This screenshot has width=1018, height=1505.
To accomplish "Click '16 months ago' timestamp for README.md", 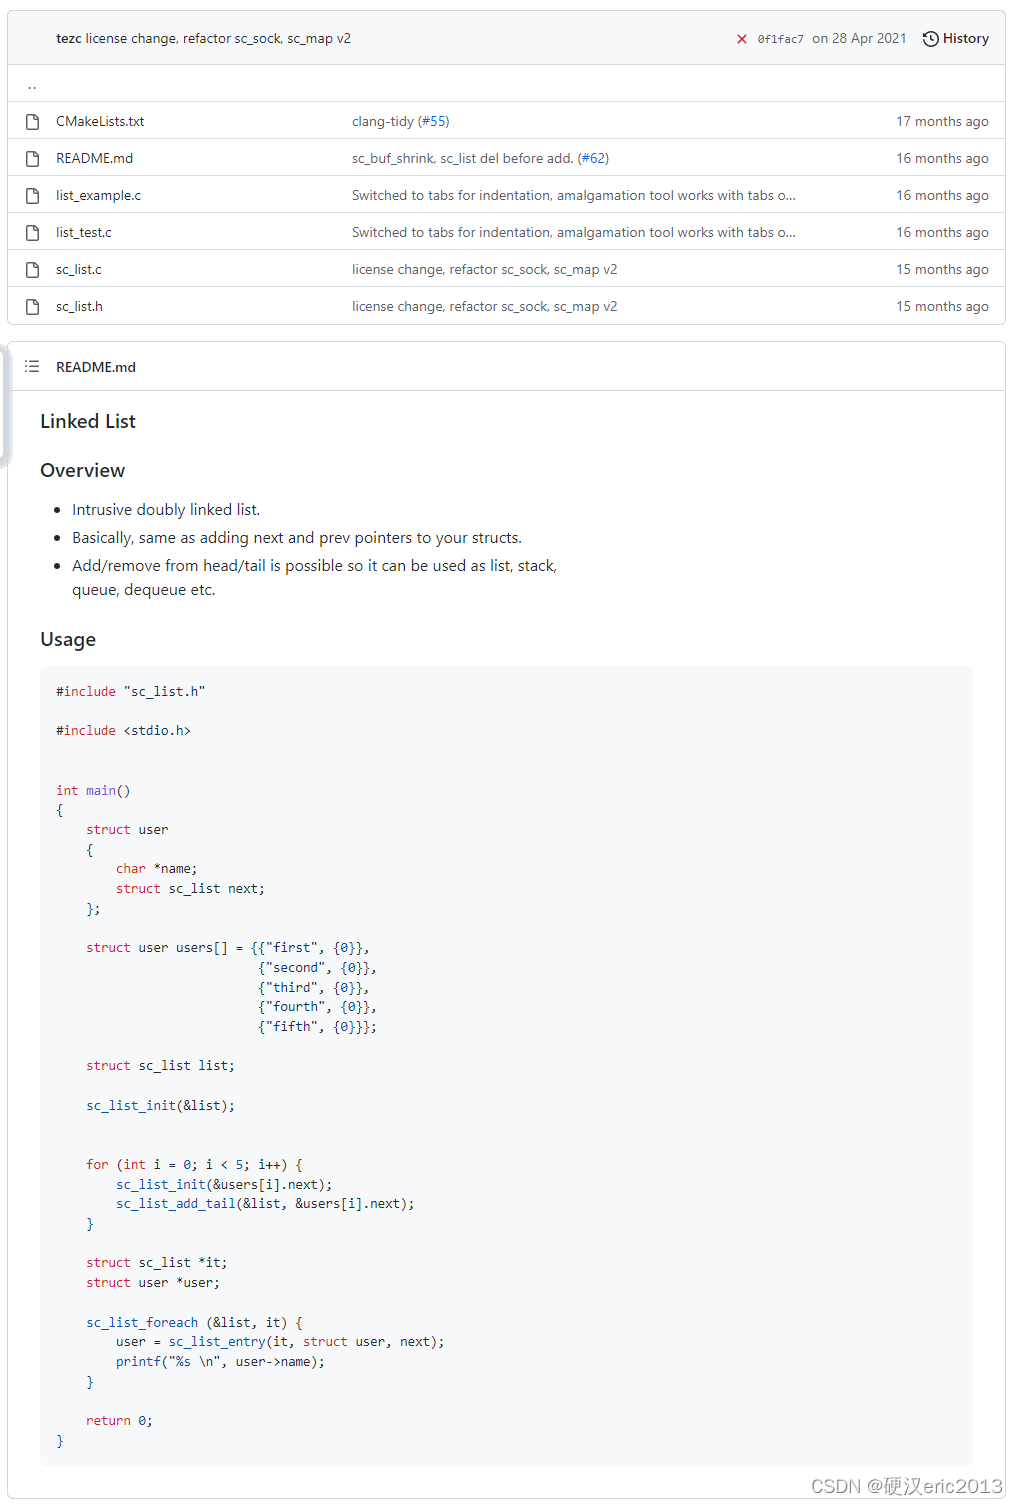I will tap(942, 158).
